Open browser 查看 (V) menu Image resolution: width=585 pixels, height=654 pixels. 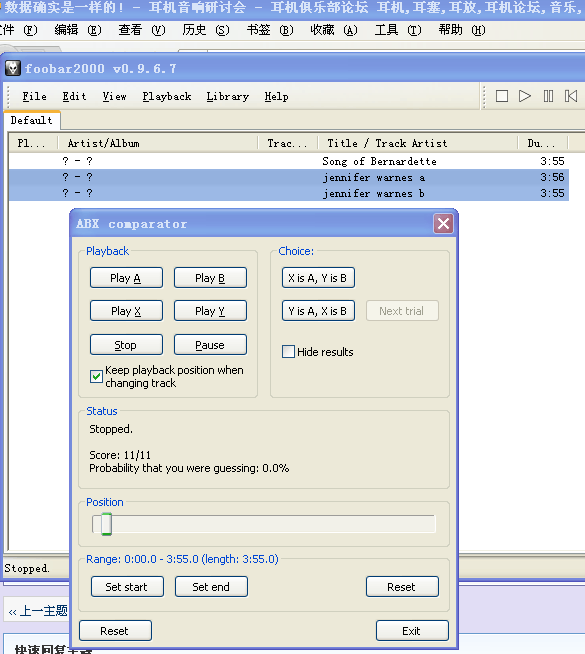142,30
